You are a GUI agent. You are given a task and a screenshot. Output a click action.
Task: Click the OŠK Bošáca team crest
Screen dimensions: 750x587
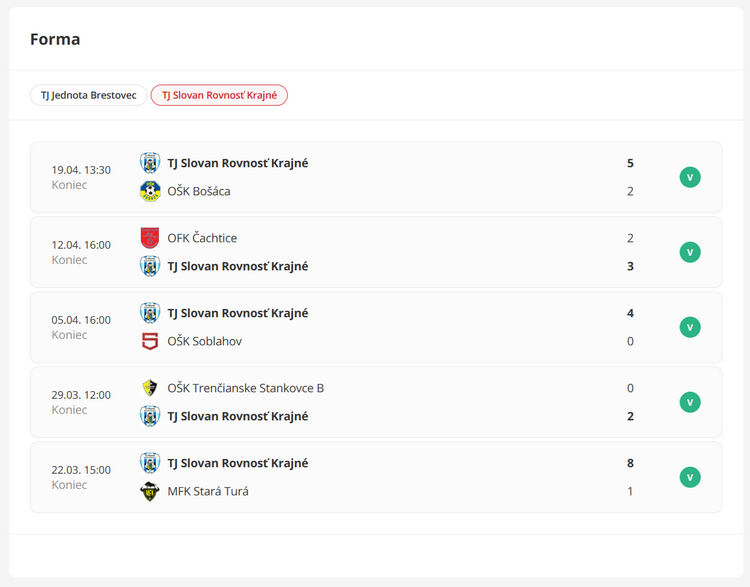[150, 191]
